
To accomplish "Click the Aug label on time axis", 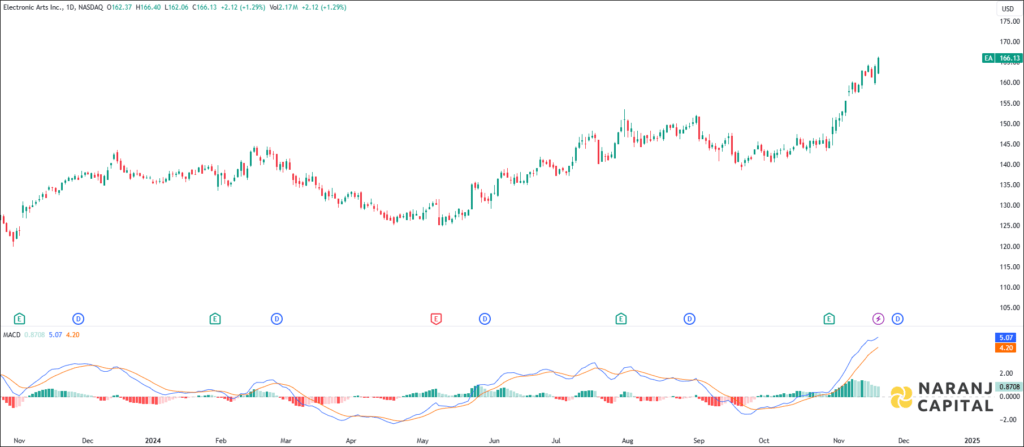I will click(x=627, y=439).
